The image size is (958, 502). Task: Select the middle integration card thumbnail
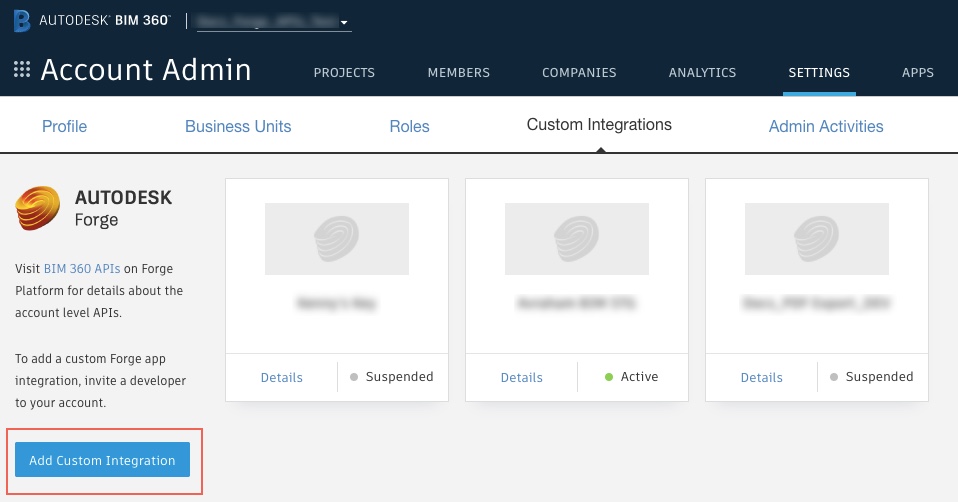(576, 238)
